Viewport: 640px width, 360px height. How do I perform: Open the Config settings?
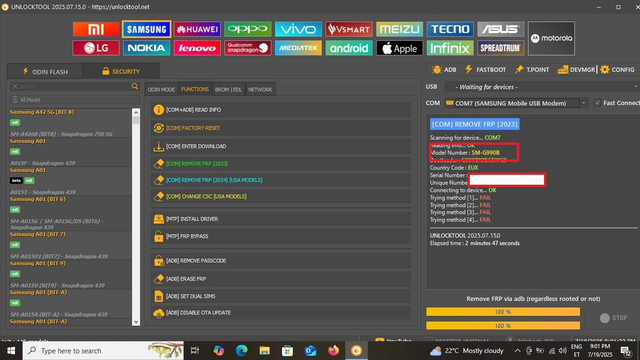pos(618,70)
